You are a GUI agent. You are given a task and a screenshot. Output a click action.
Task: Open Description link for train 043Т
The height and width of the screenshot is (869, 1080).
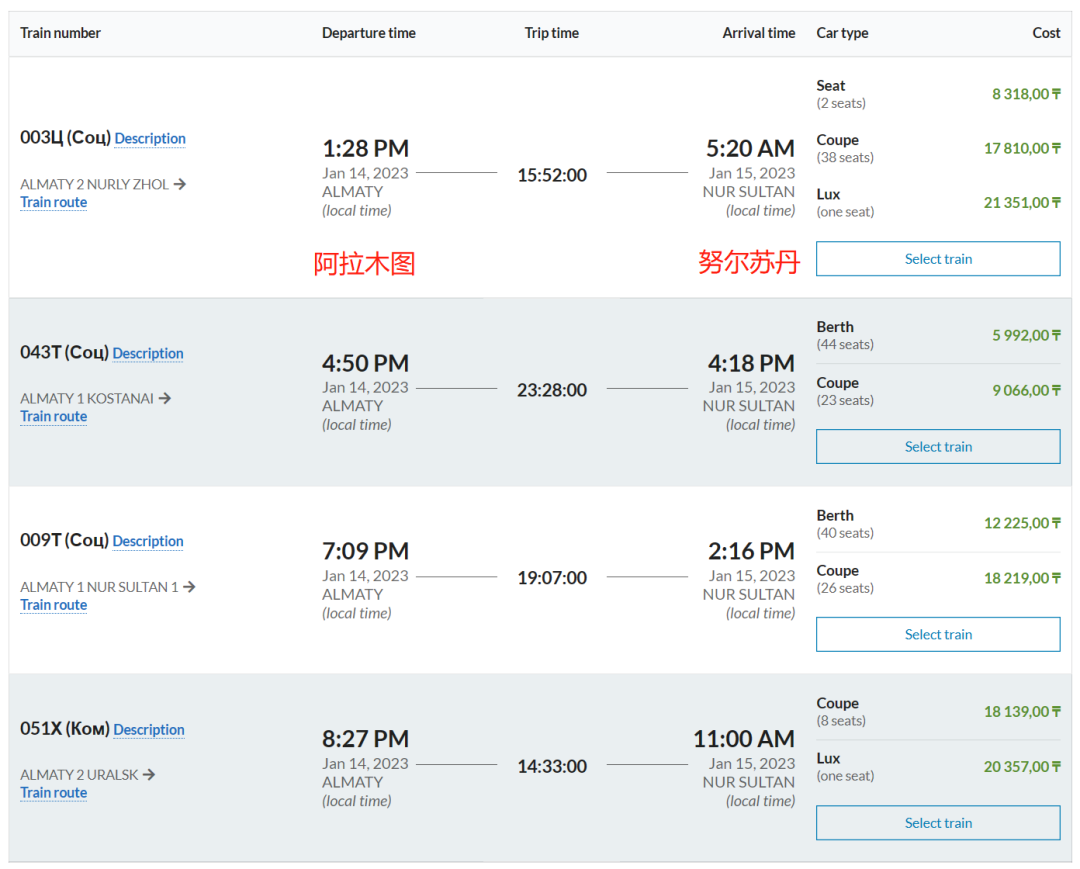point(148,354)
